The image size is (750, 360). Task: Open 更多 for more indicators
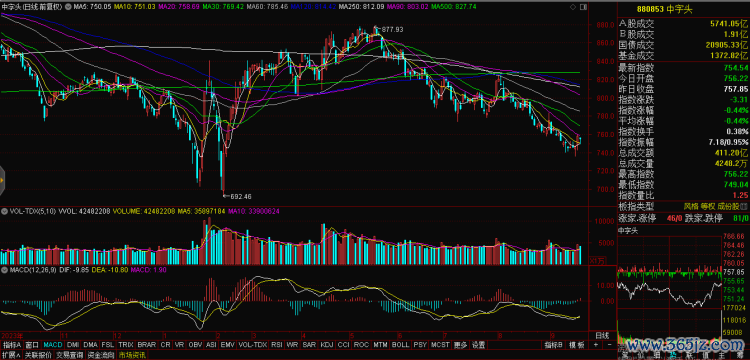[461, 345]
